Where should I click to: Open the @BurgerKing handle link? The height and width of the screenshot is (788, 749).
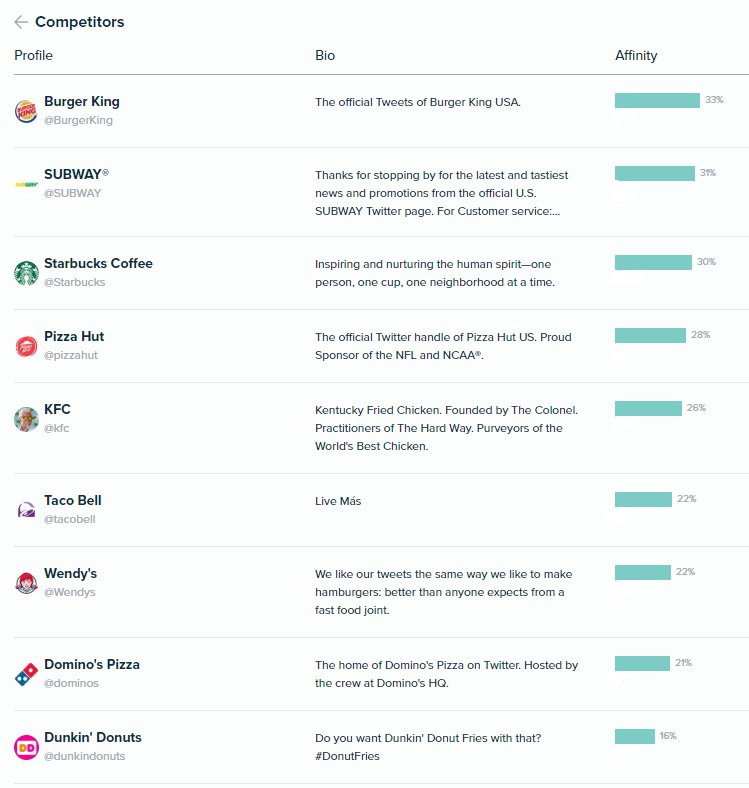pyautogui.click(x=78, y=120)
